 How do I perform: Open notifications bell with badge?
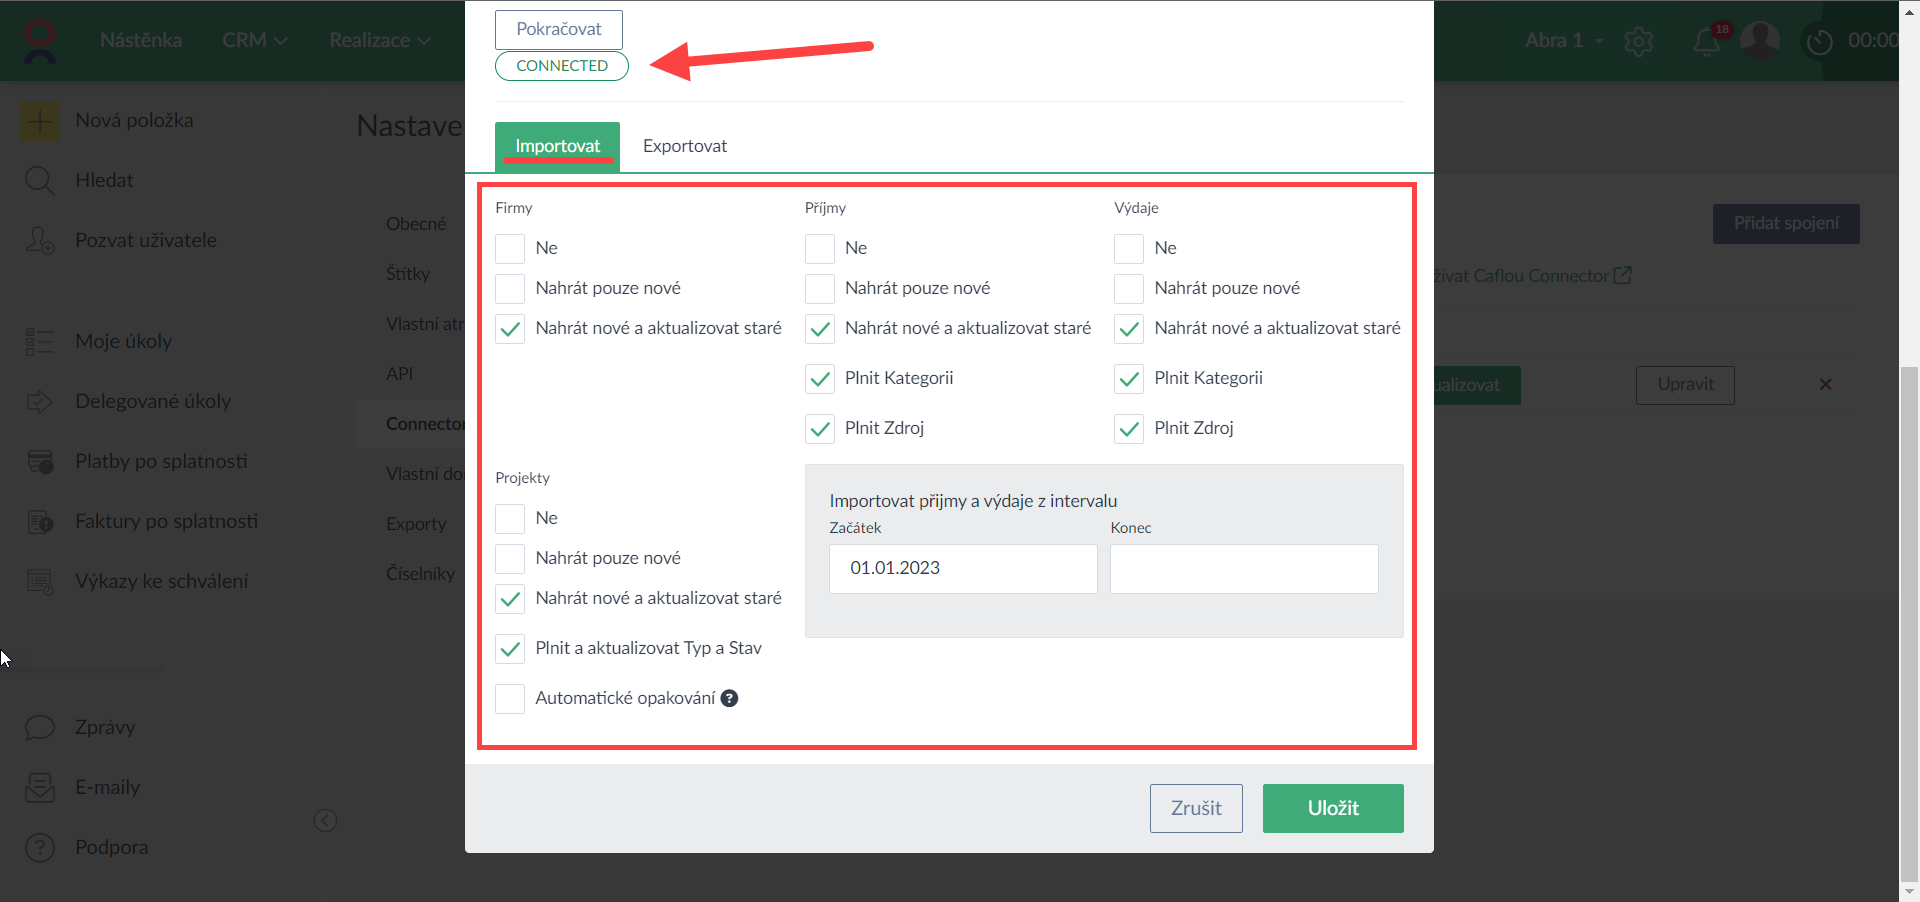(x=1708, y=41)
